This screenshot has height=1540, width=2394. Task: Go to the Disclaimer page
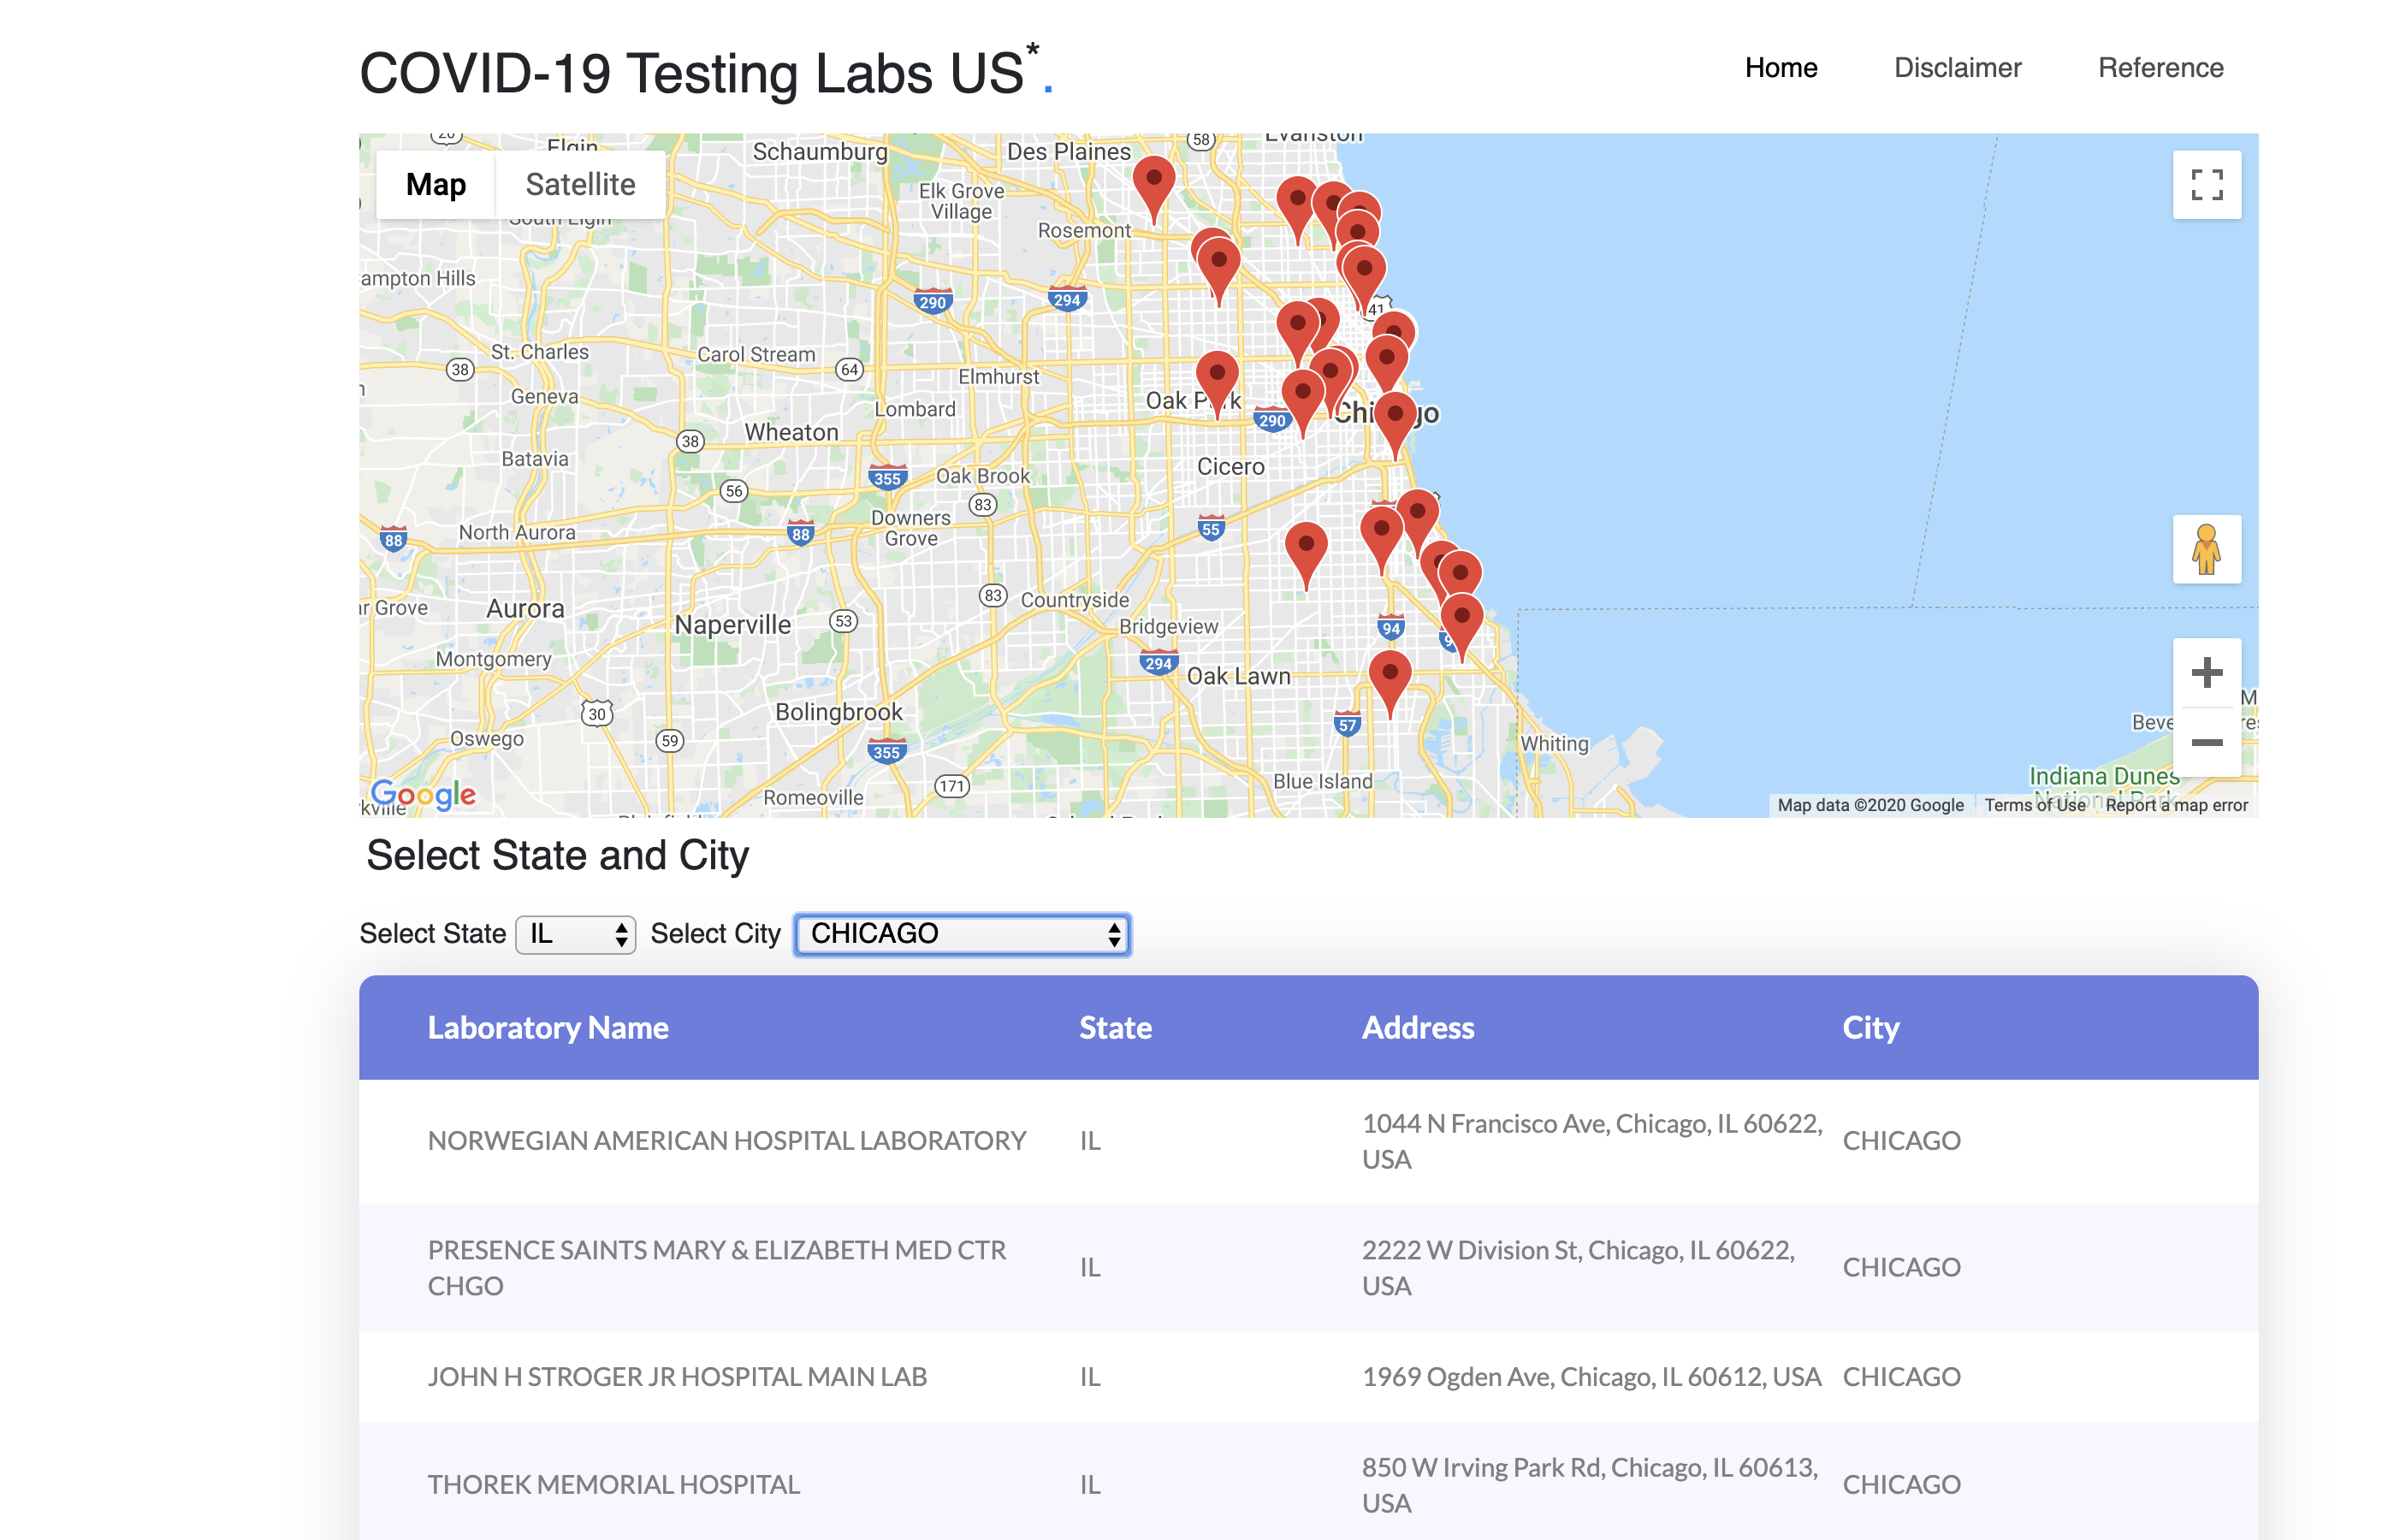1956,68
